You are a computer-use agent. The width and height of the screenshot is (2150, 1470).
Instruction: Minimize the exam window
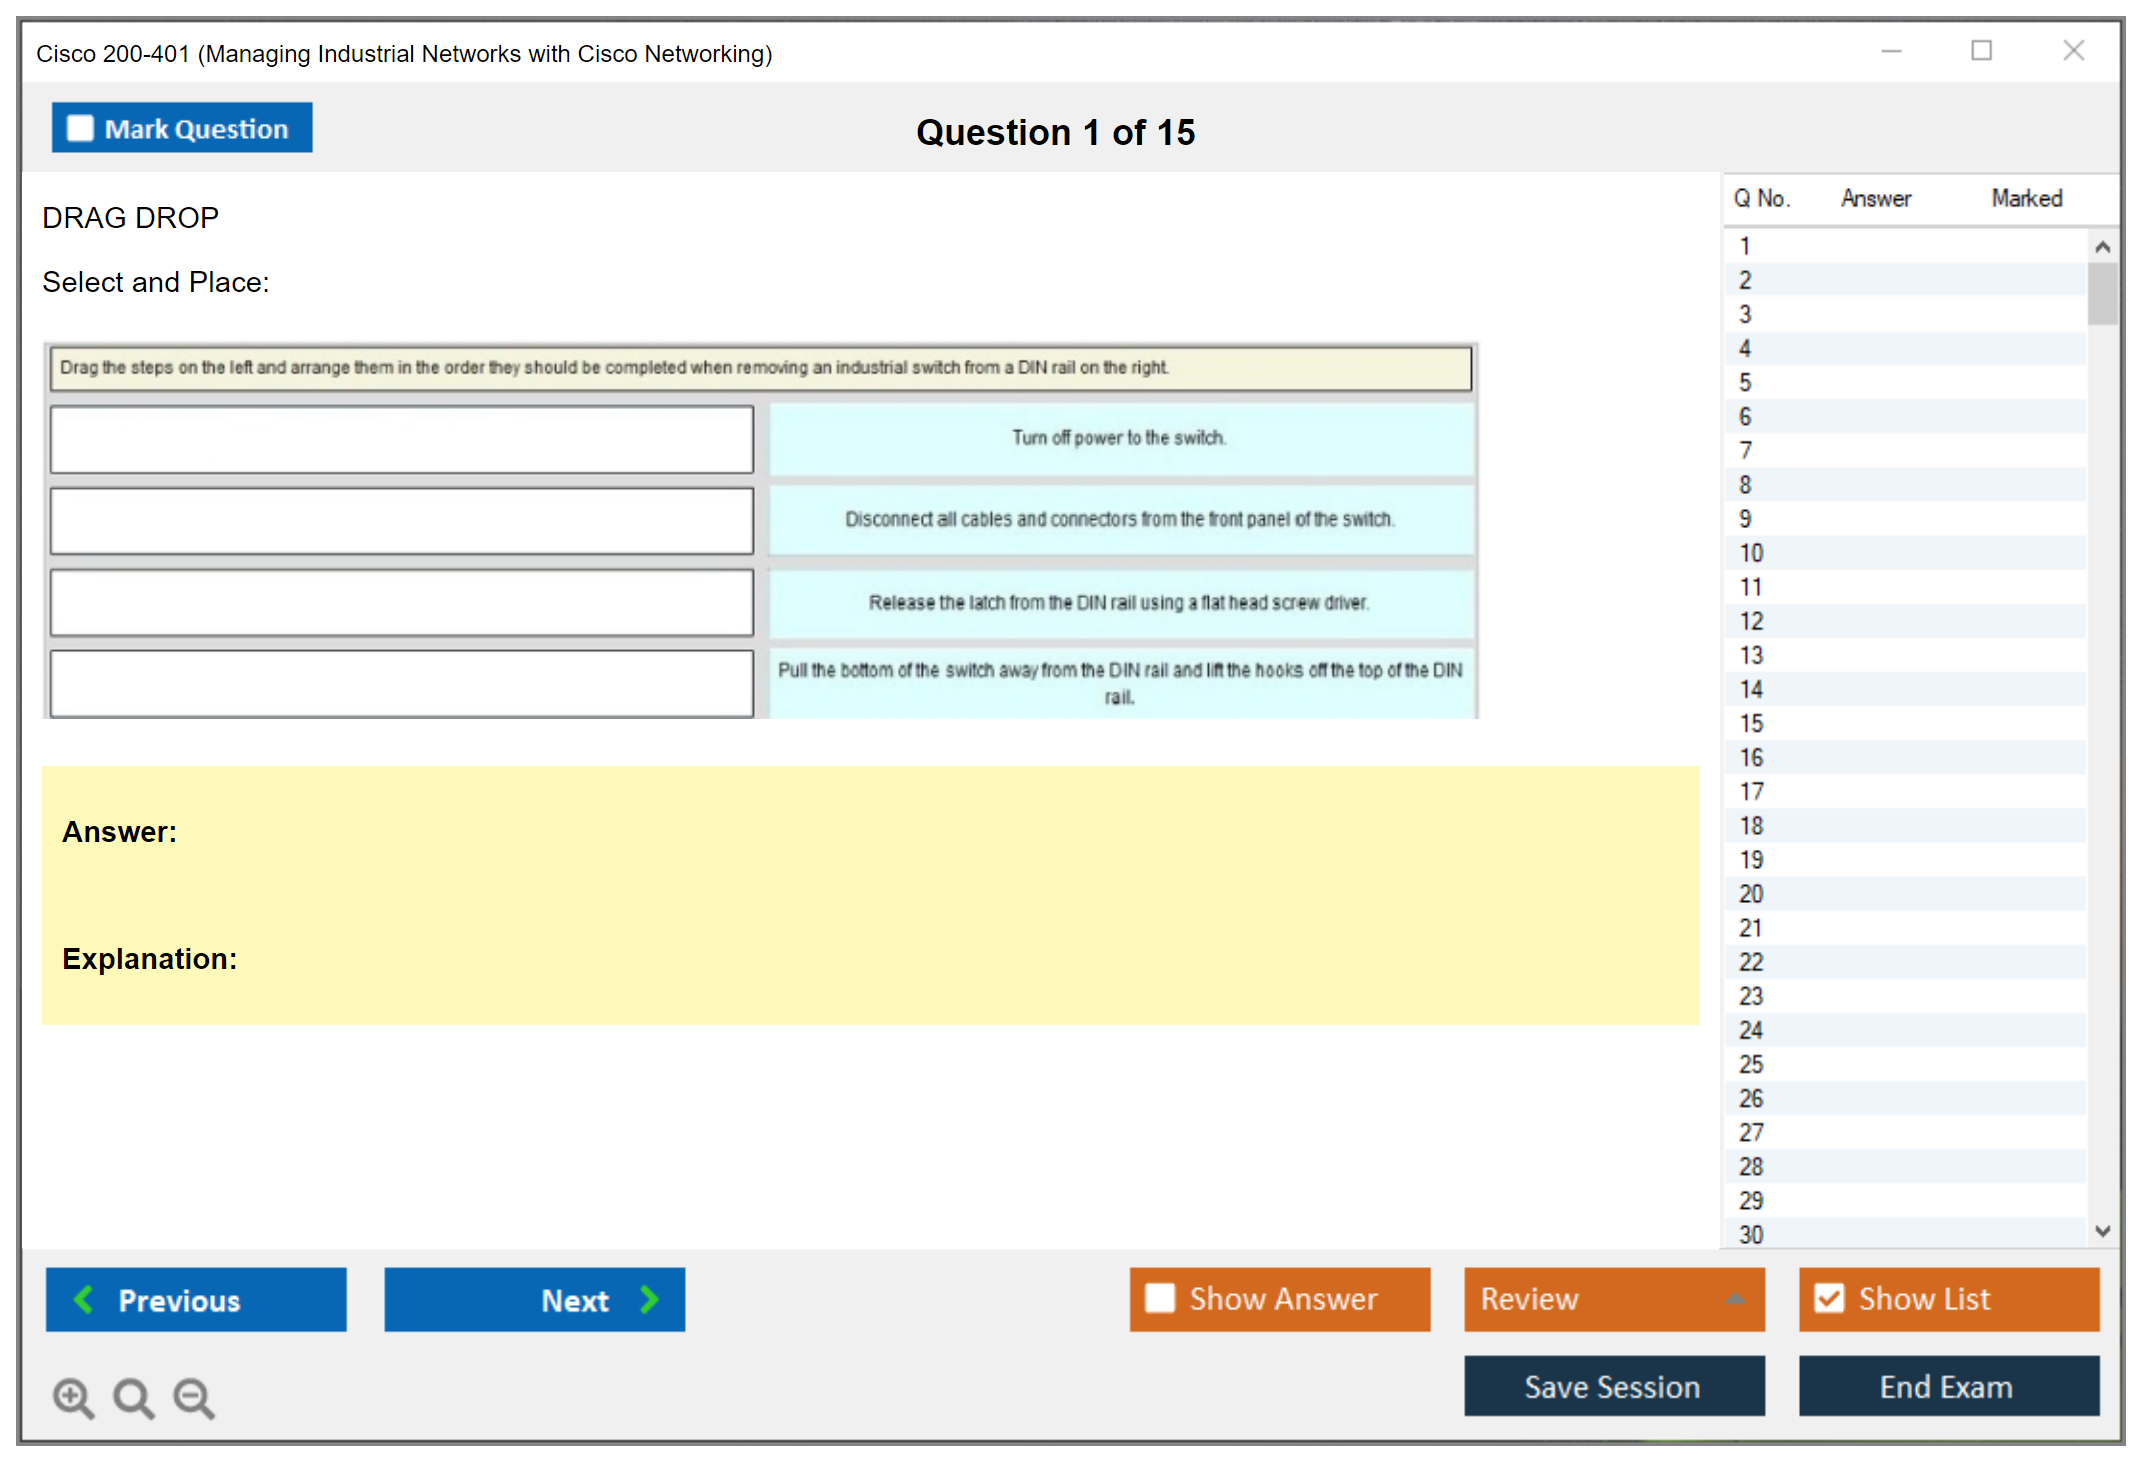point(1891,51)
